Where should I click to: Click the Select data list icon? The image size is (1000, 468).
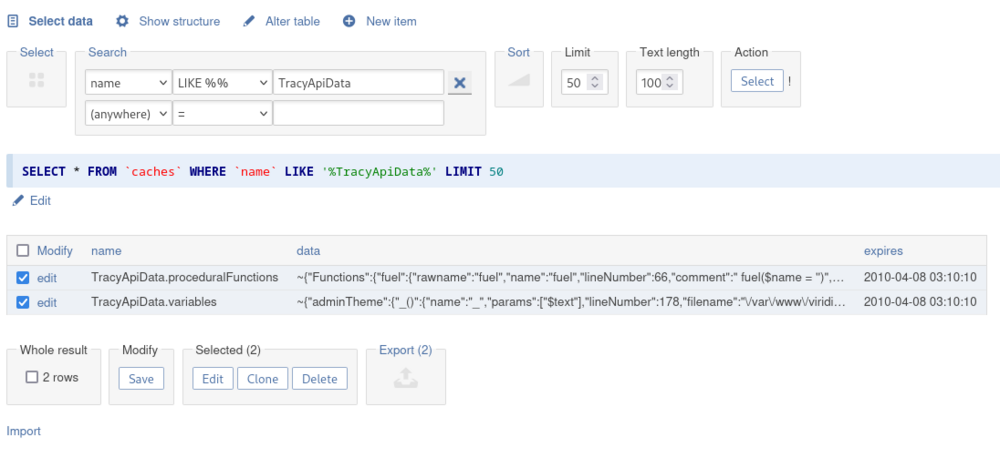click(x=13, y=21)
